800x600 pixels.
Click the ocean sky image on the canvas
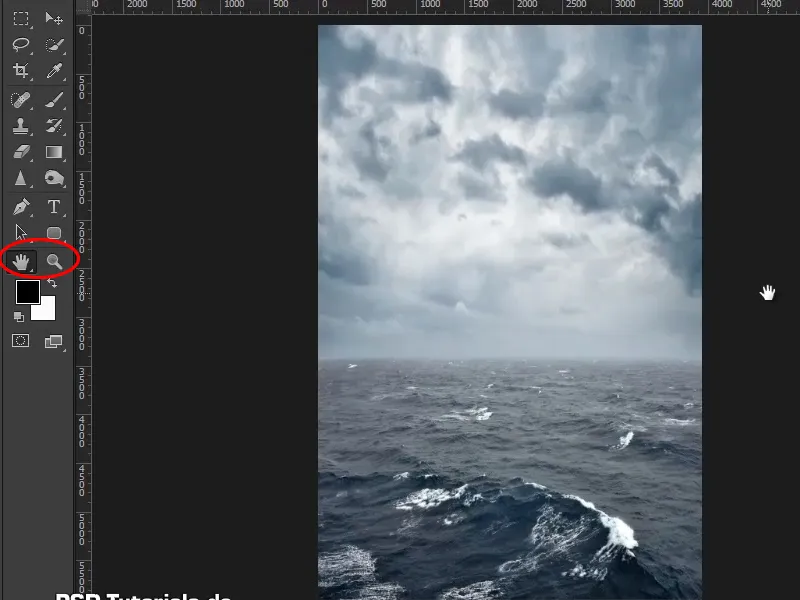pos(510,312)
